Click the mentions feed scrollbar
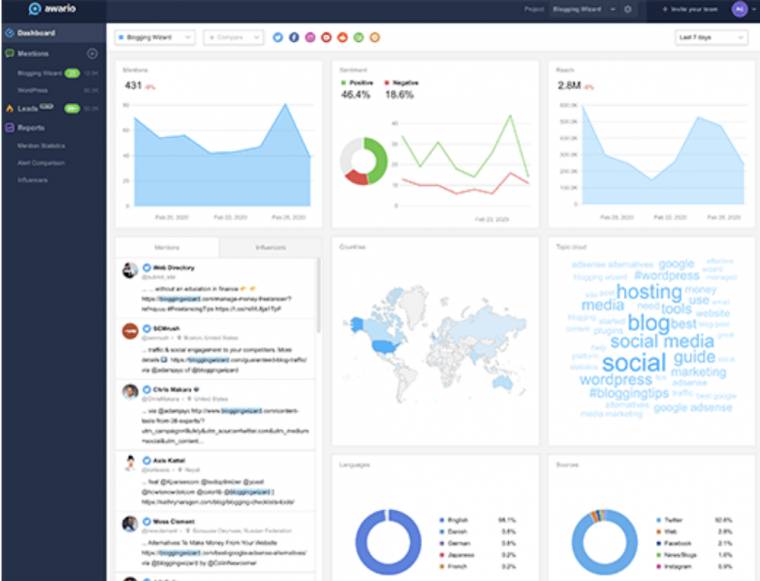This screenshot has width=760, height=581. [318, 295]
